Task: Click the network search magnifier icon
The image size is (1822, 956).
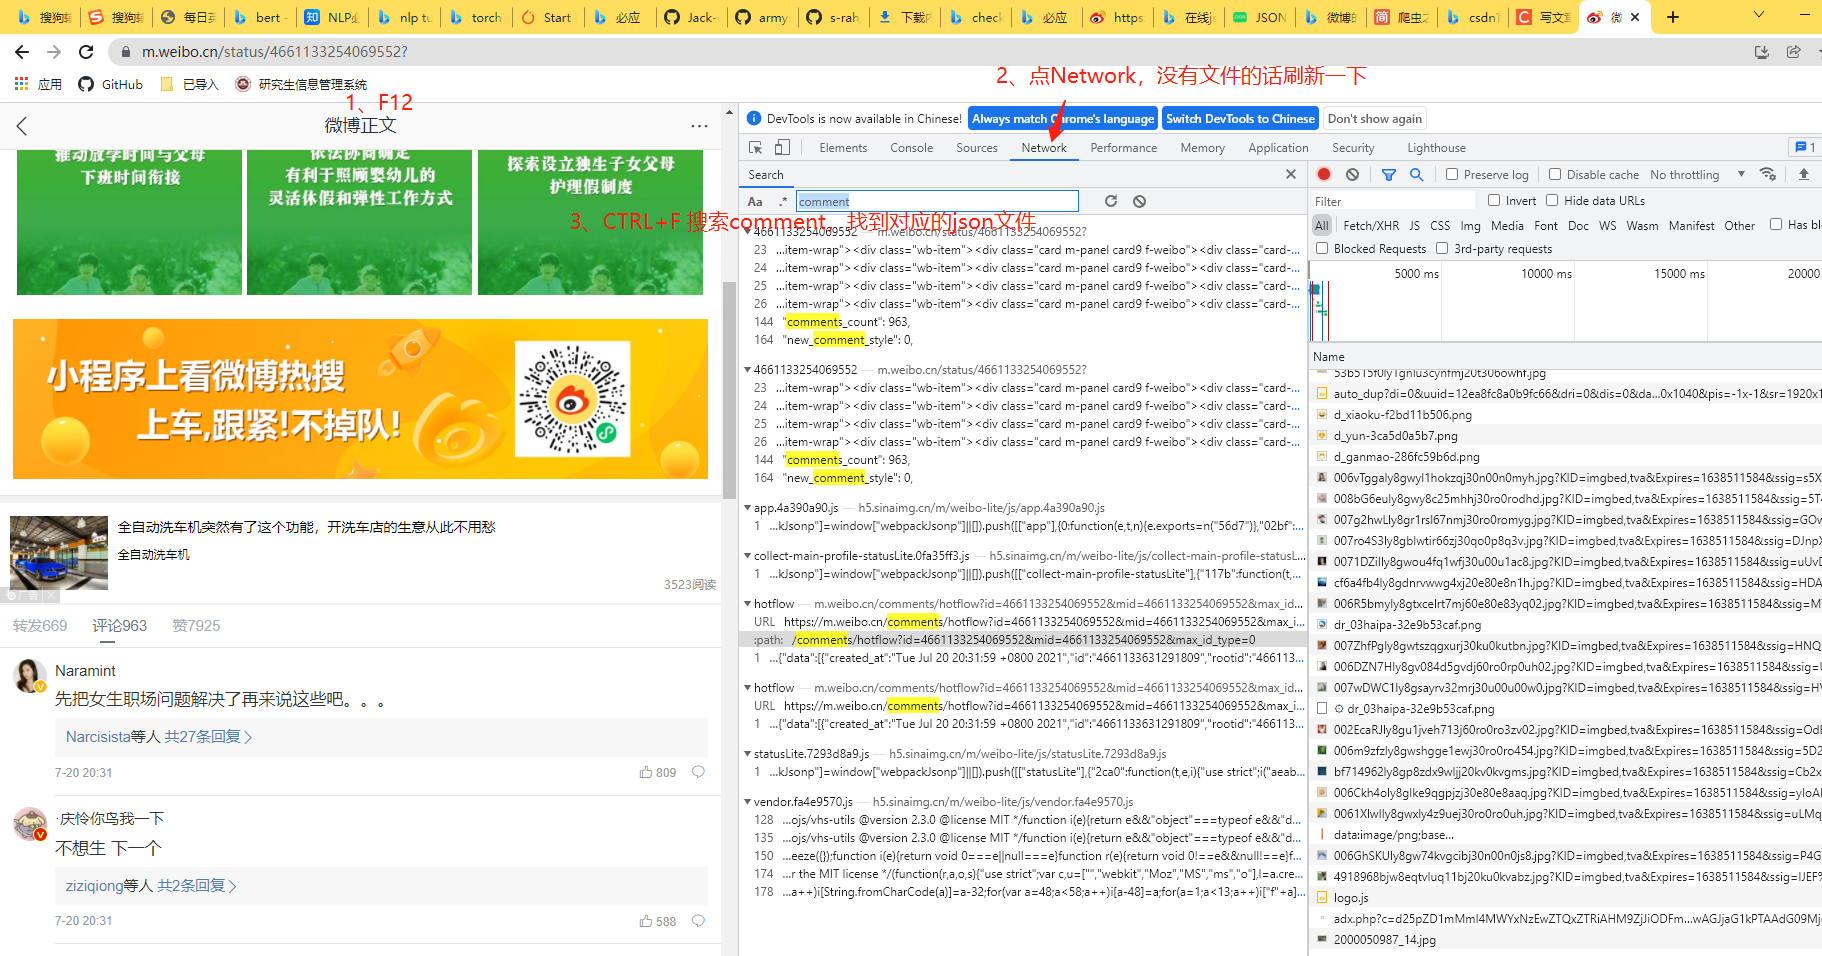Action: coord(1416,174)
